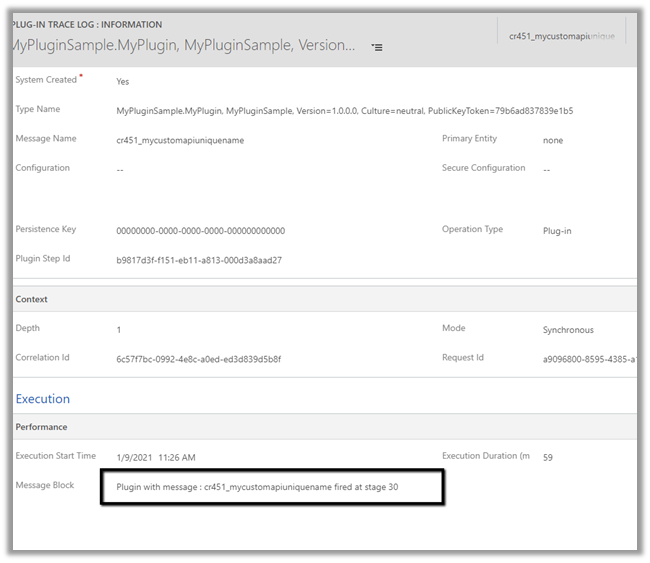The width and height of the screenshot is (650, 563).
Task: Click the Primary Entity value none
Action: click(x=553, y=140)
